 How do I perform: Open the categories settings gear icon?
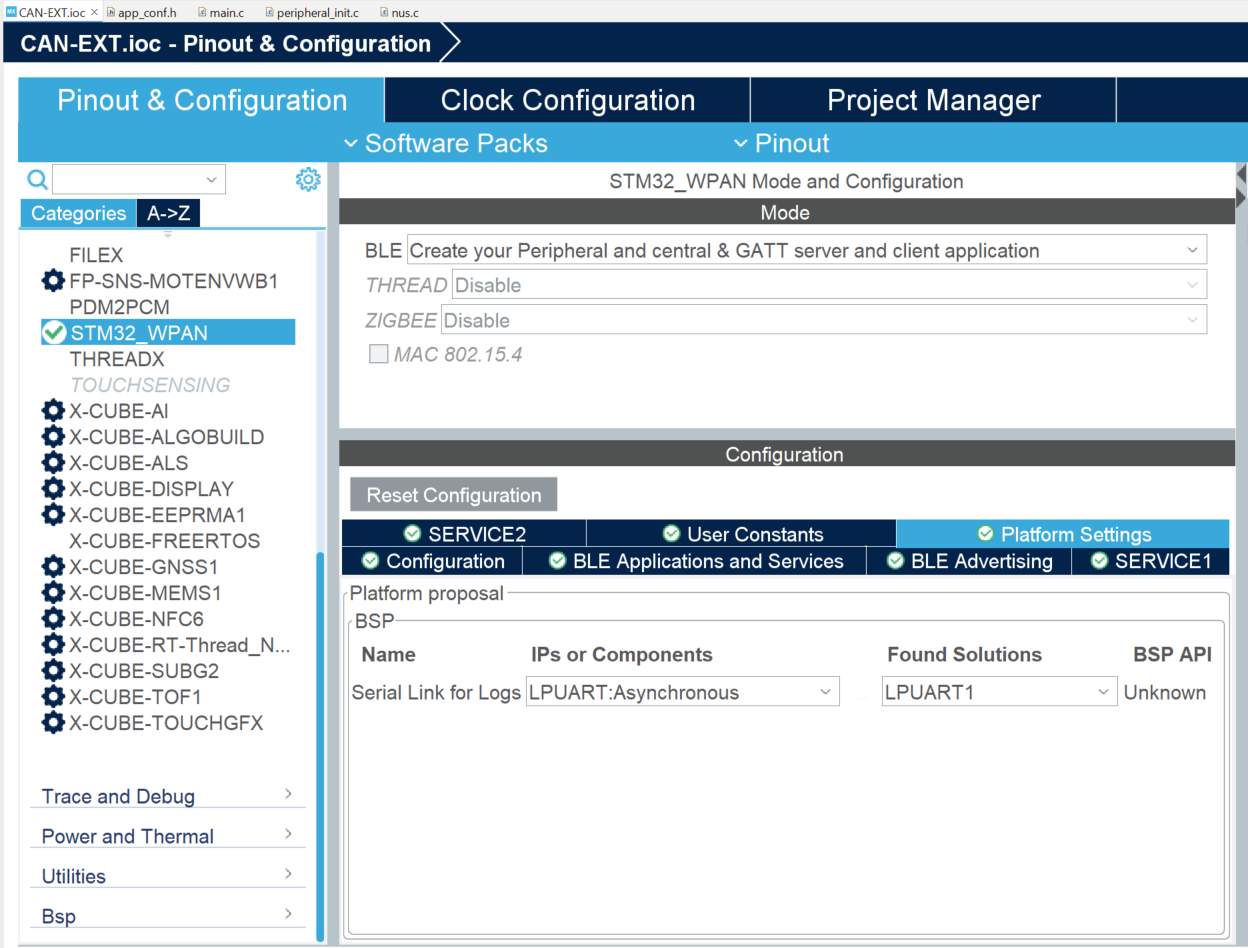(308, 179)
